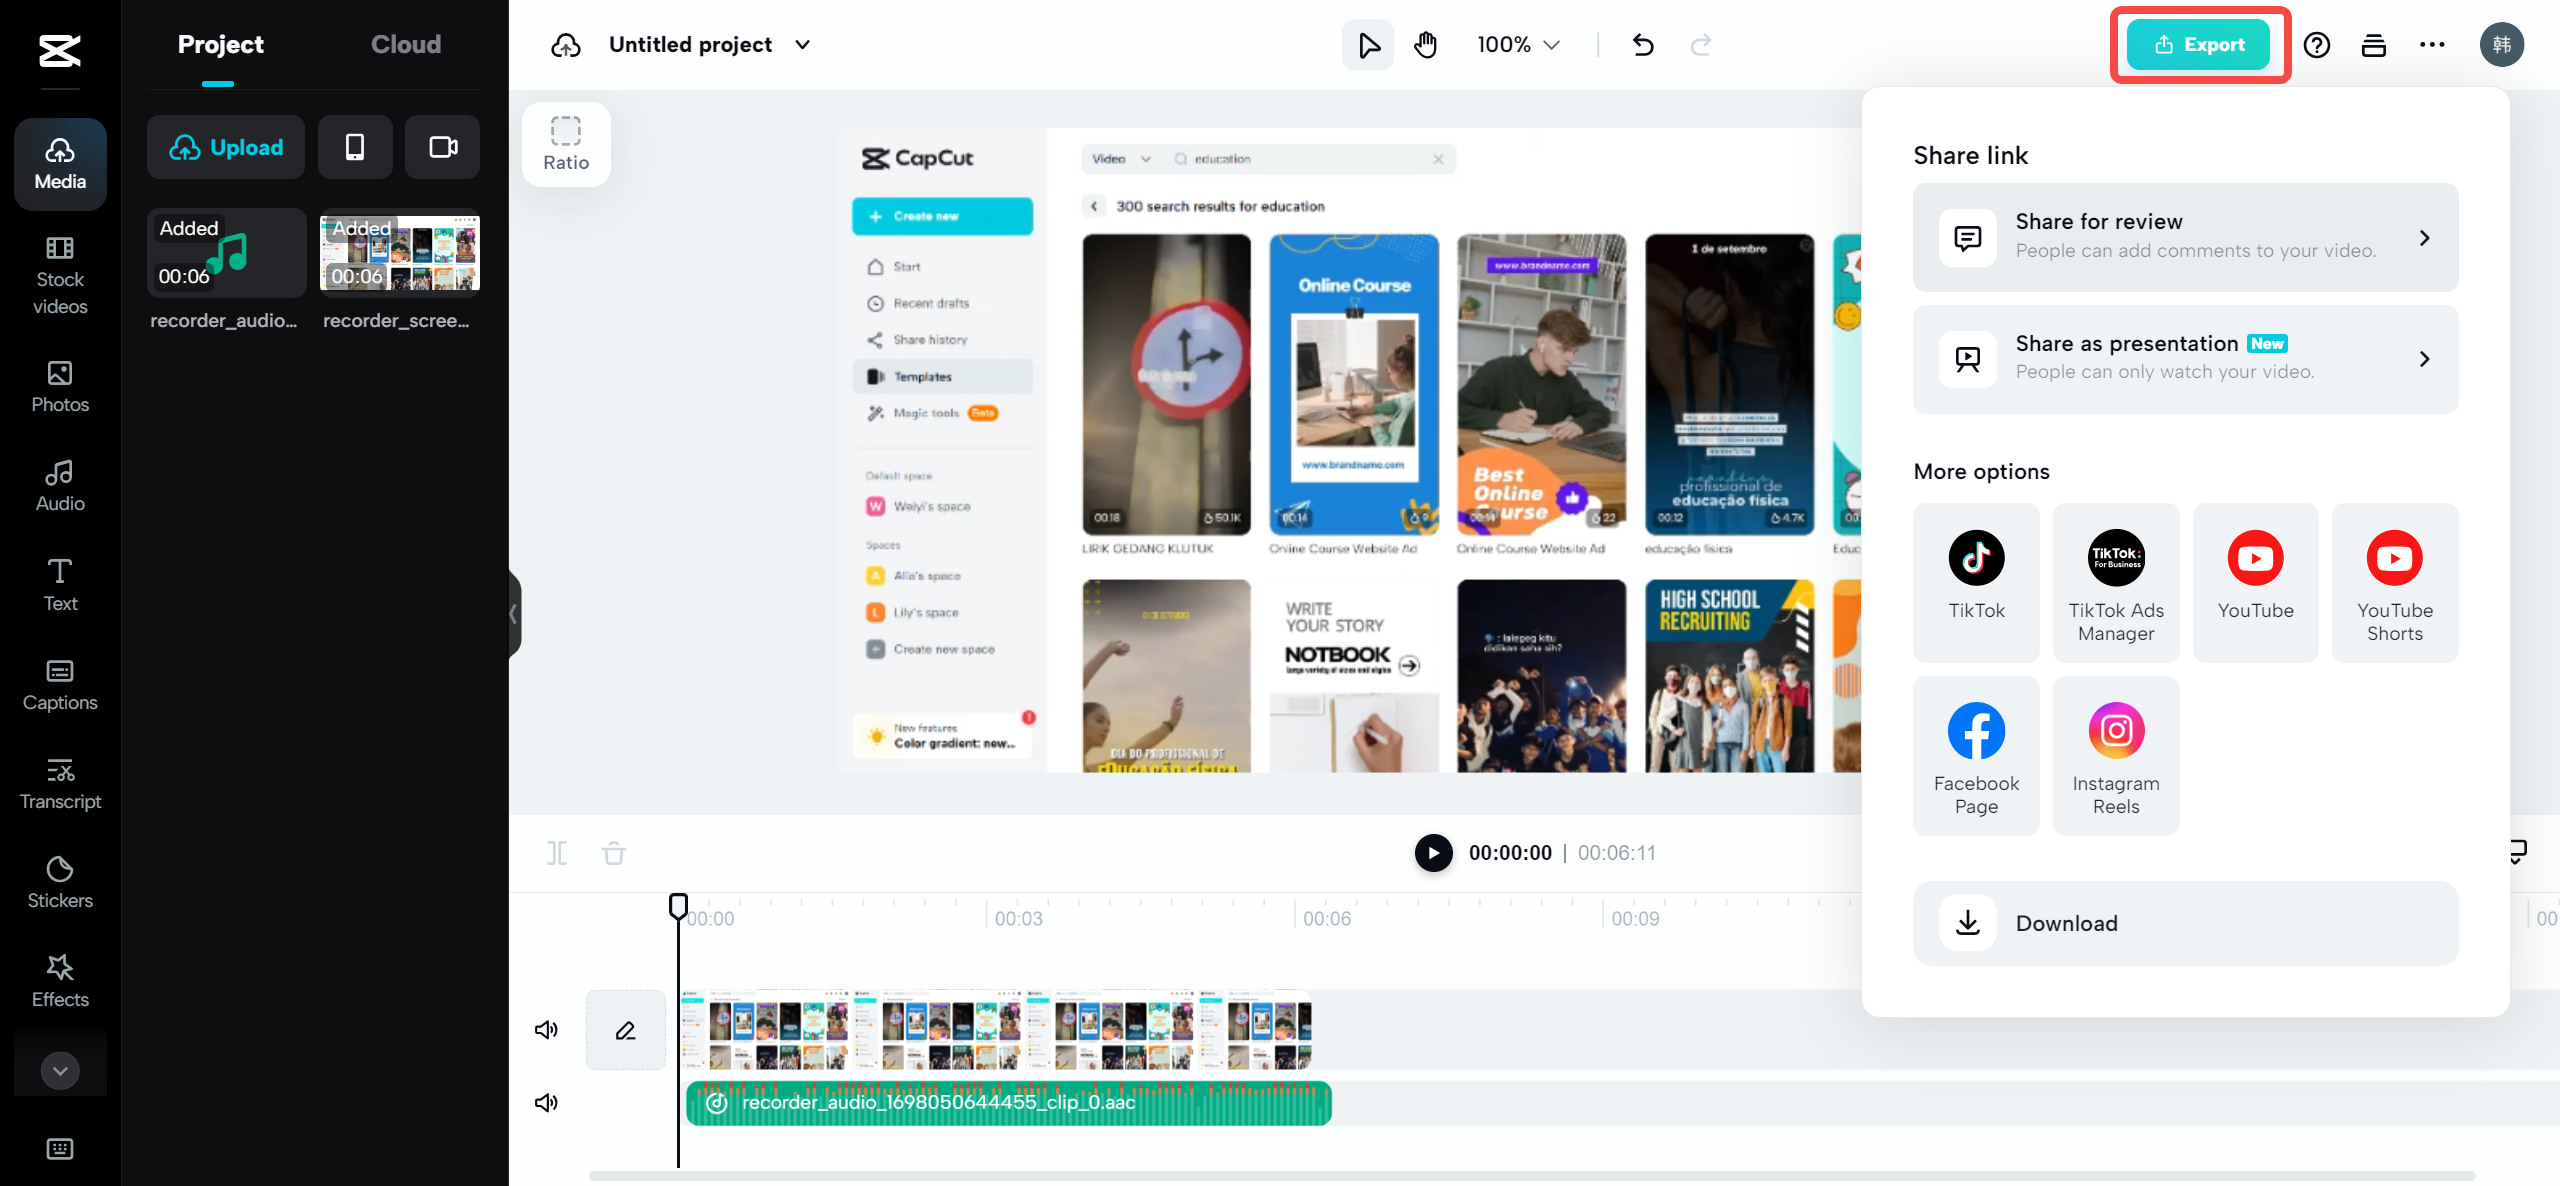Select the recorder_audio clip on timeline

(x=1008, y=1103)
